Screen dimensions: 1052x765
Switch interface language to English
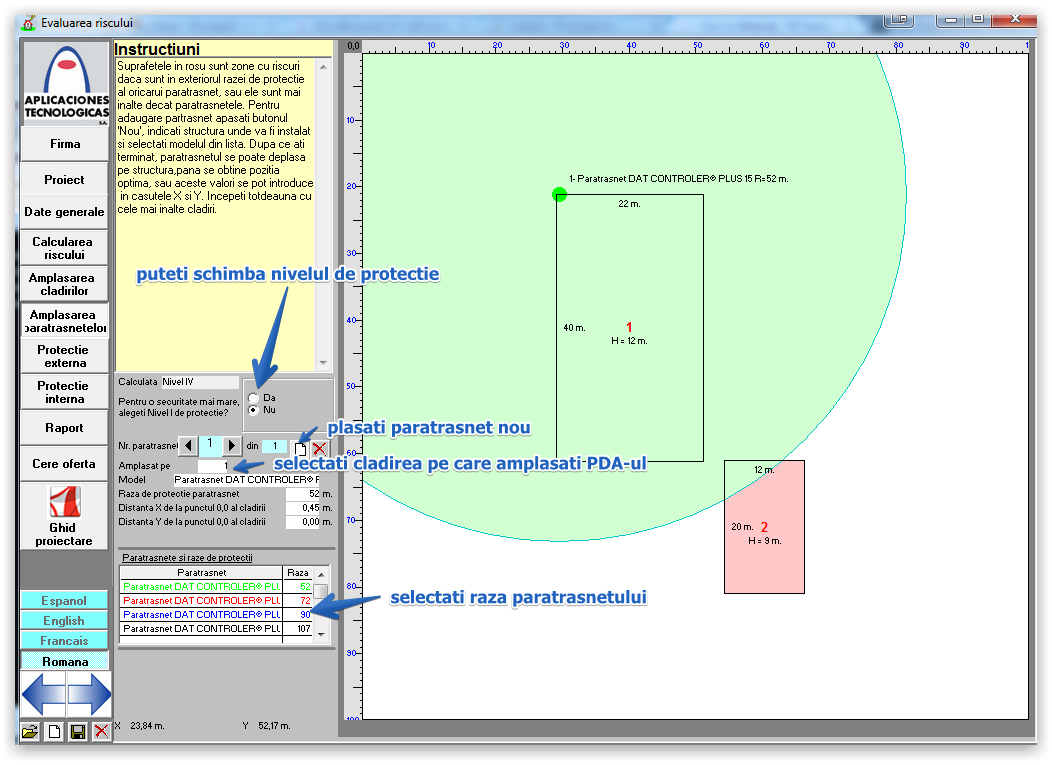tap(65, 621)
